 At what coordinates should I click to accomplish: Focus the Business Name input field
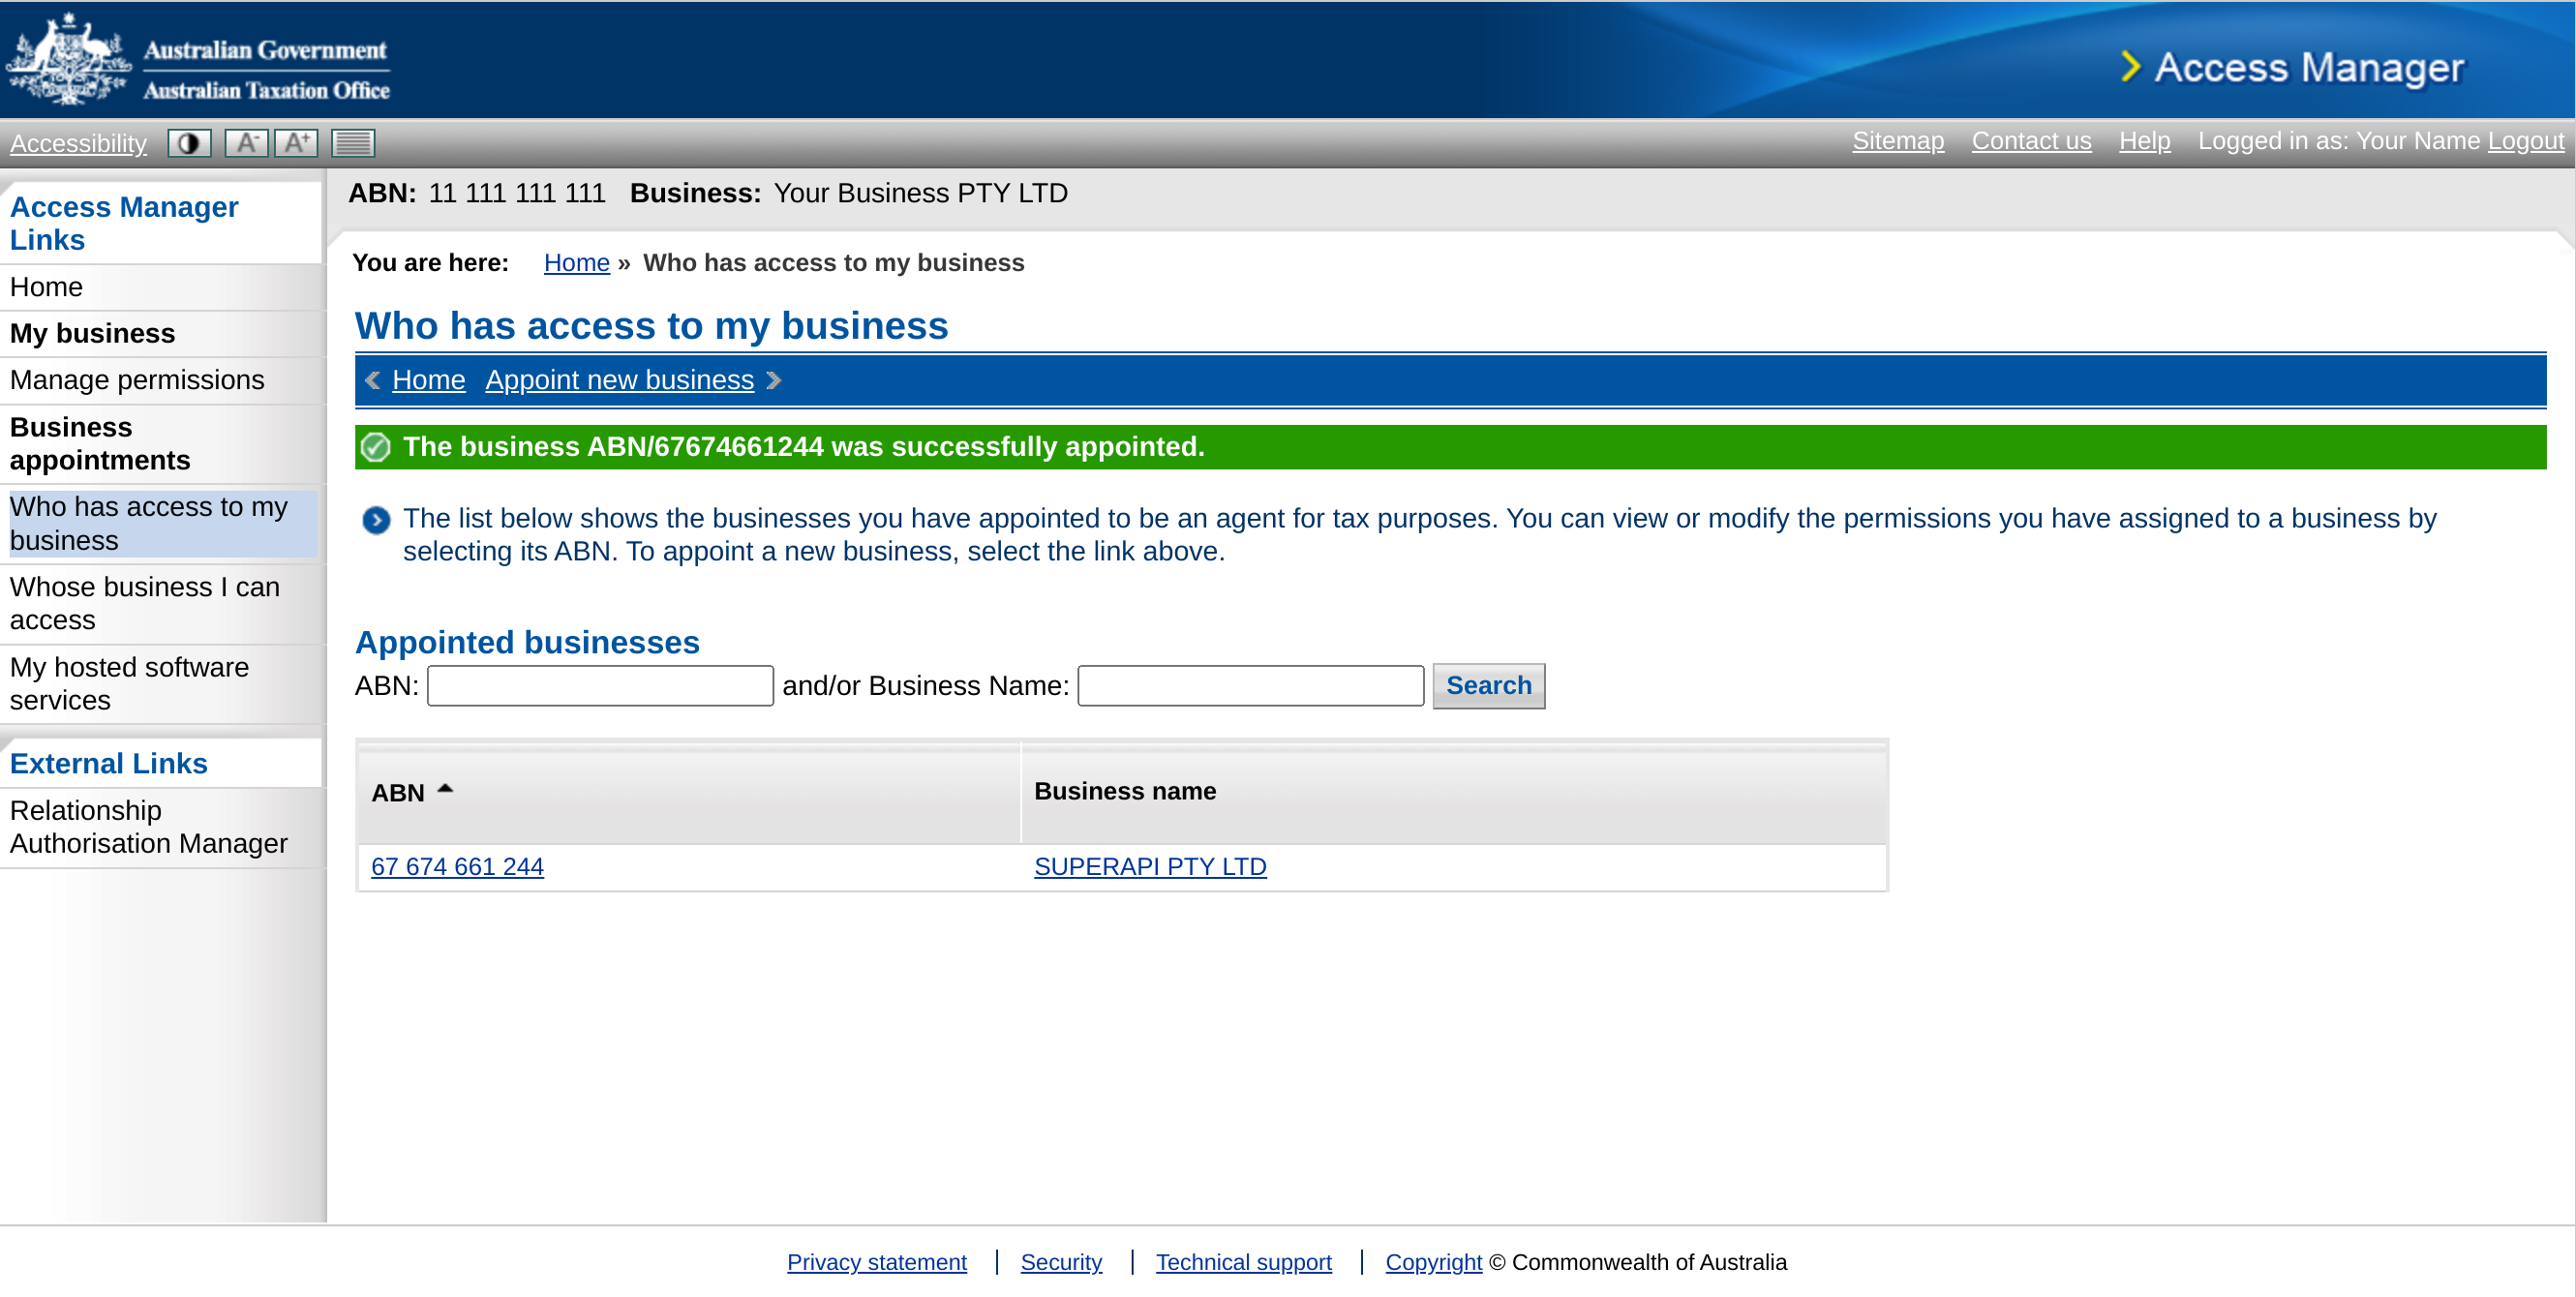(1250, 686)
